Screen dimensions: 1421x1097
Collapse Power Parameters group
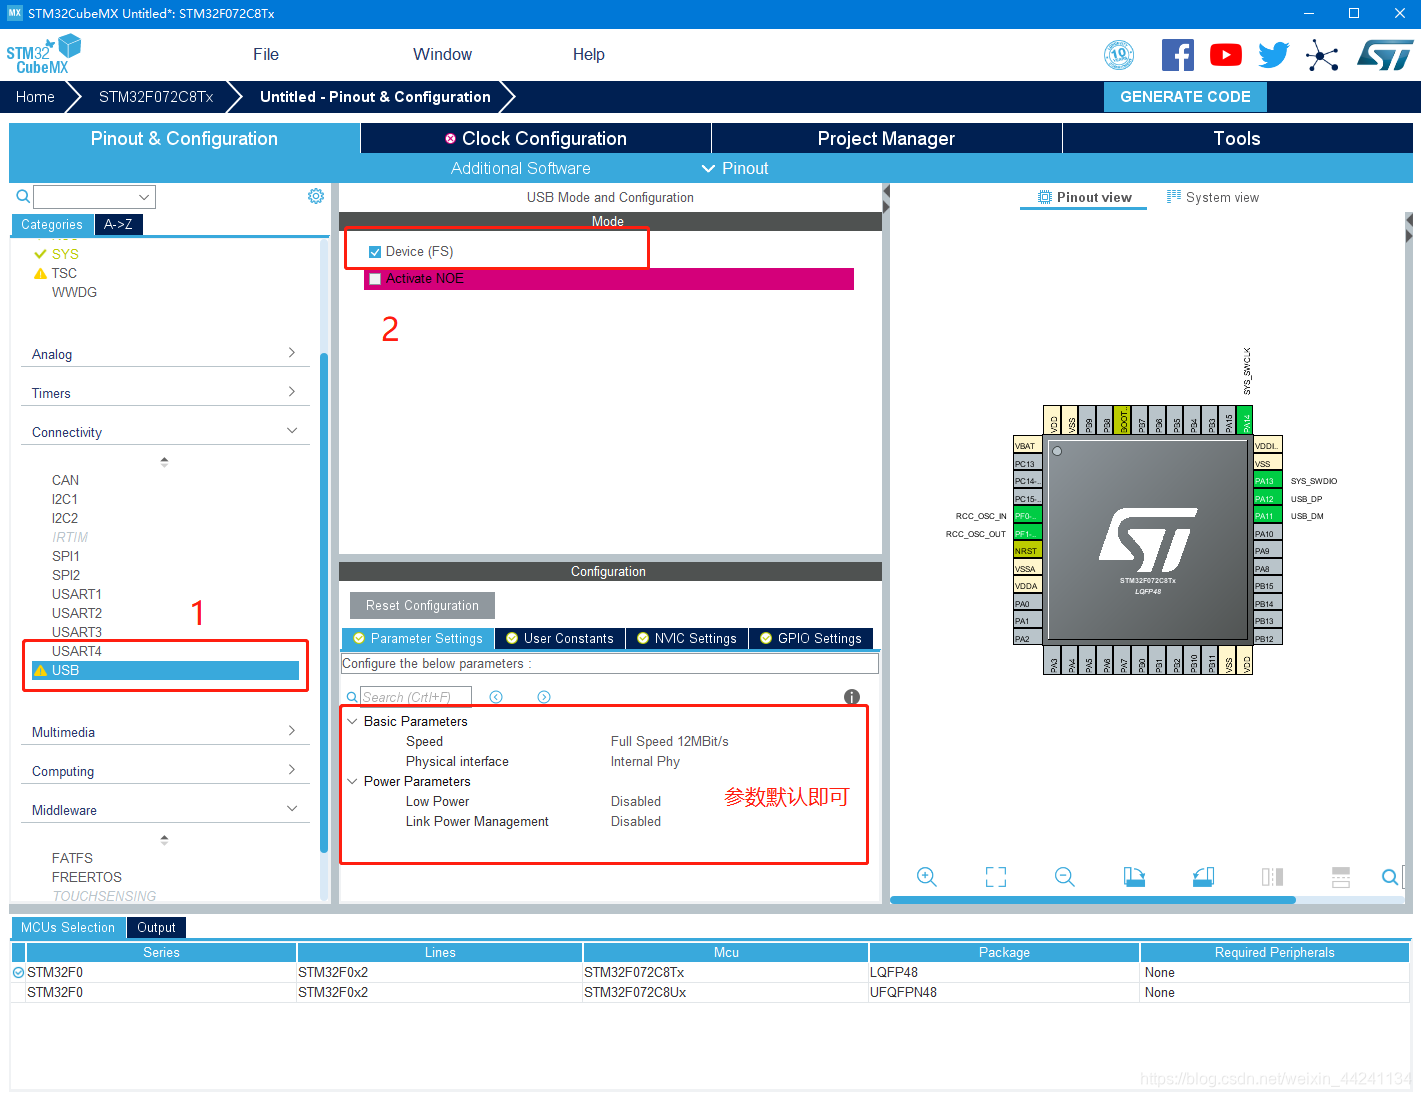tap(352, 781)
